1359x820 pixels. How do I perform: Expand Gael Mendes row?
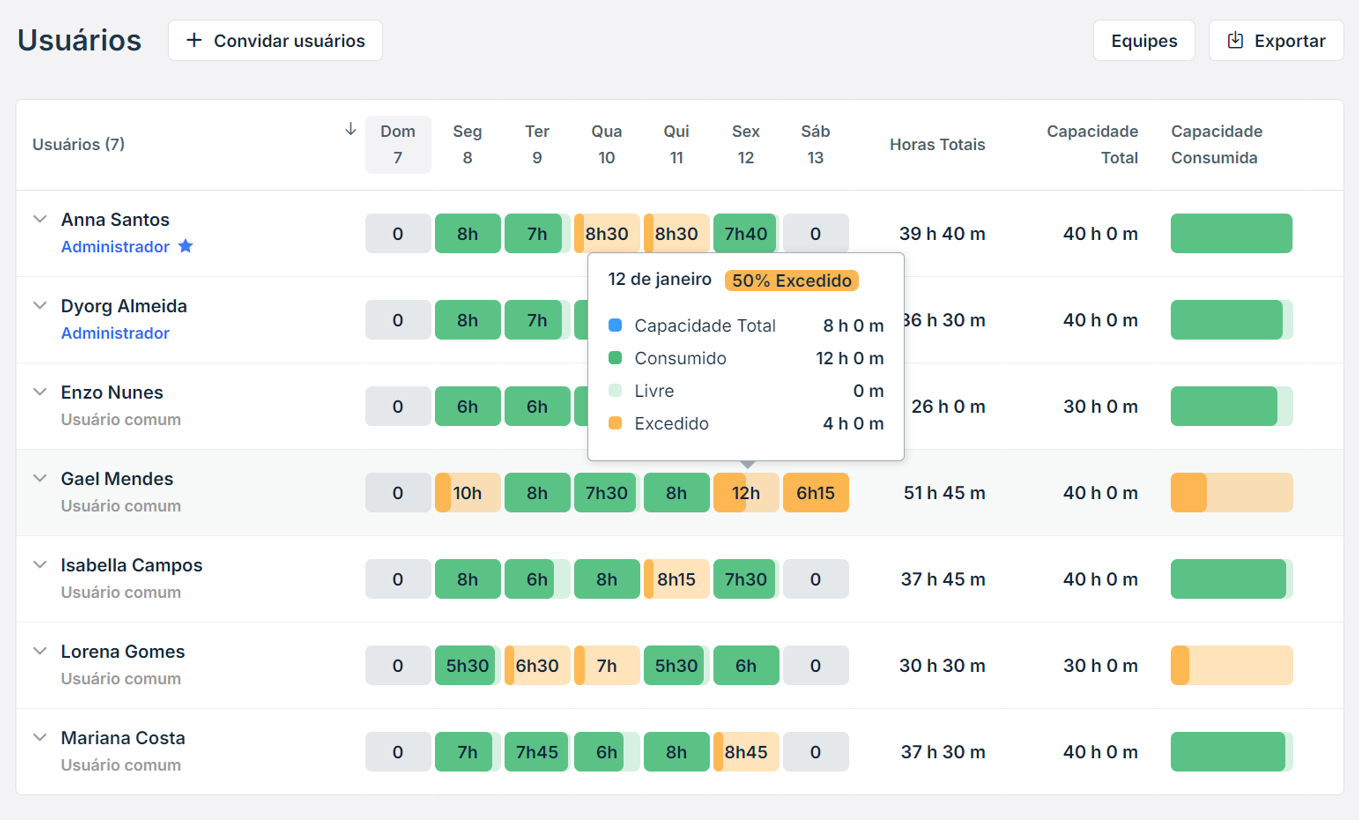click(x=40, y=478)
